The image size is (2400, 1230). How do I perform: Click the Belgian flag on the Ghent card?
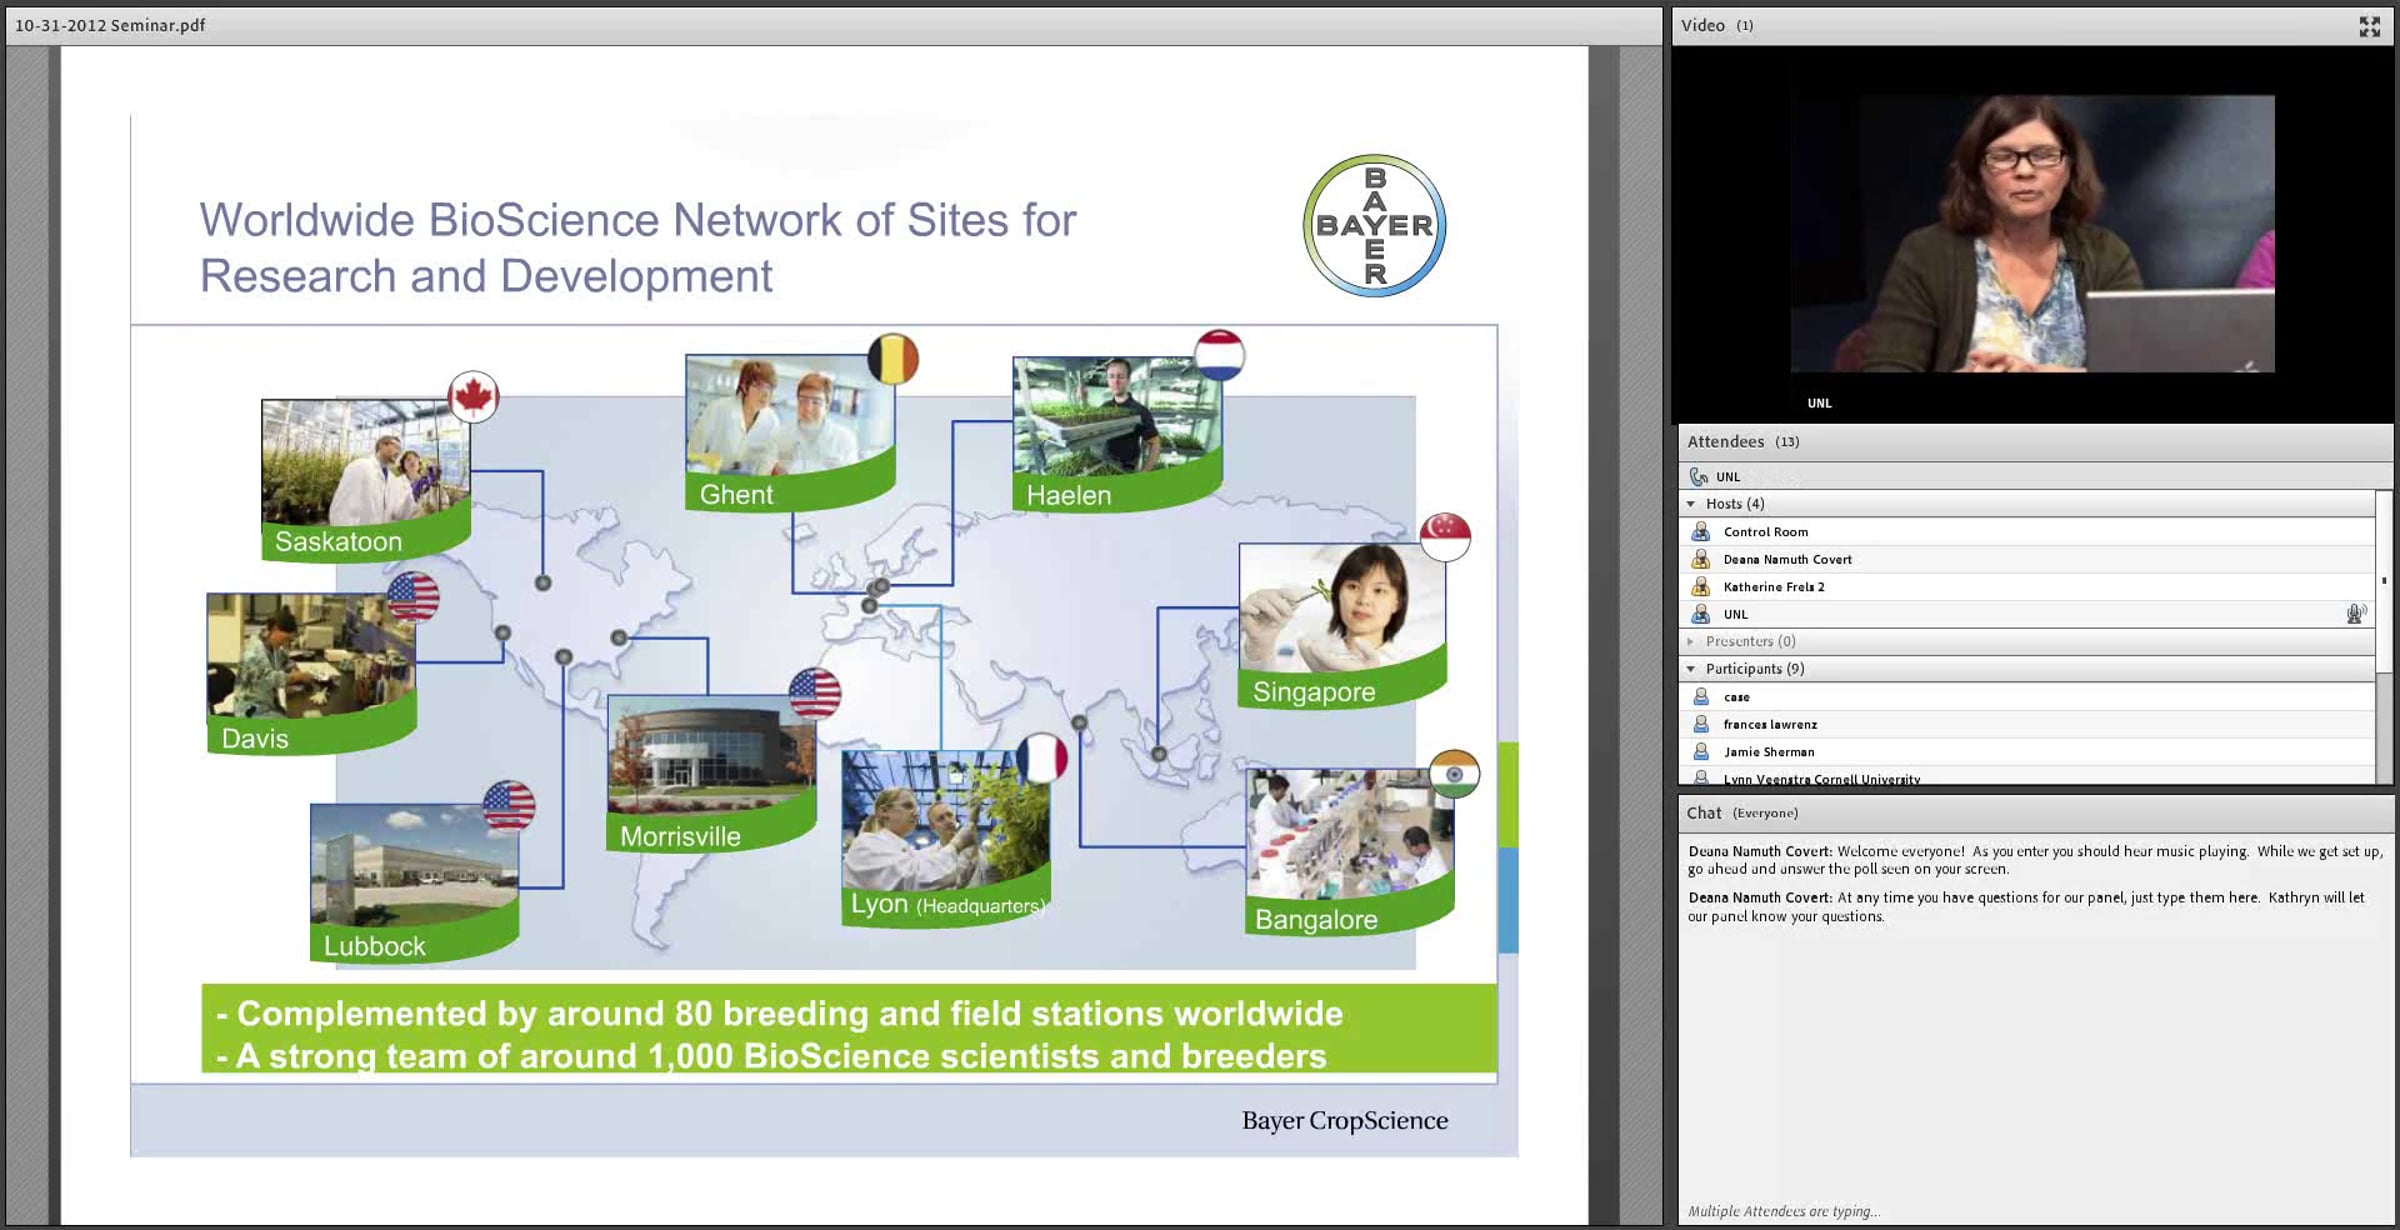[x=892, y=358]
